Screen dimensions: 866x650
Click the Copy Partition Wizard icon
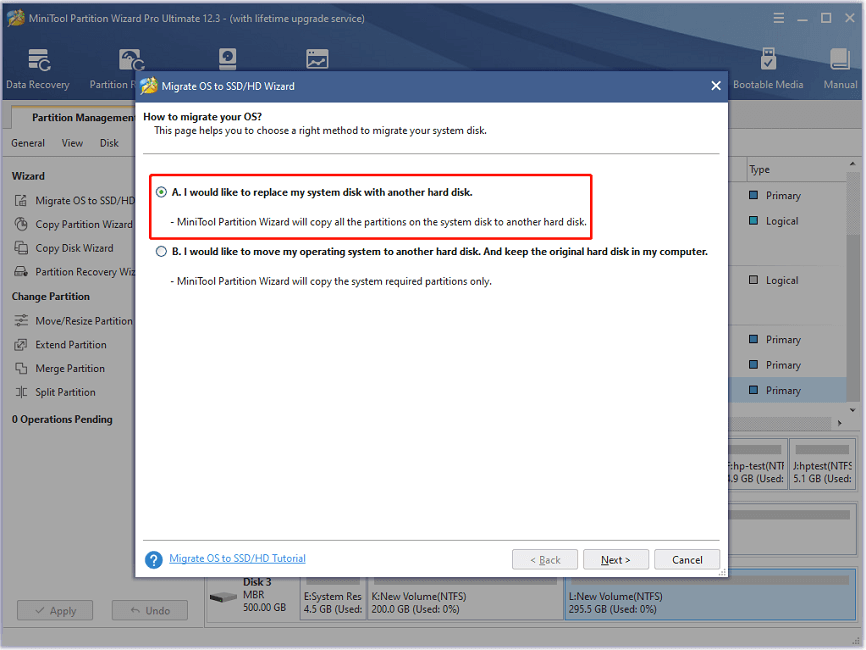tap(20, 224)
